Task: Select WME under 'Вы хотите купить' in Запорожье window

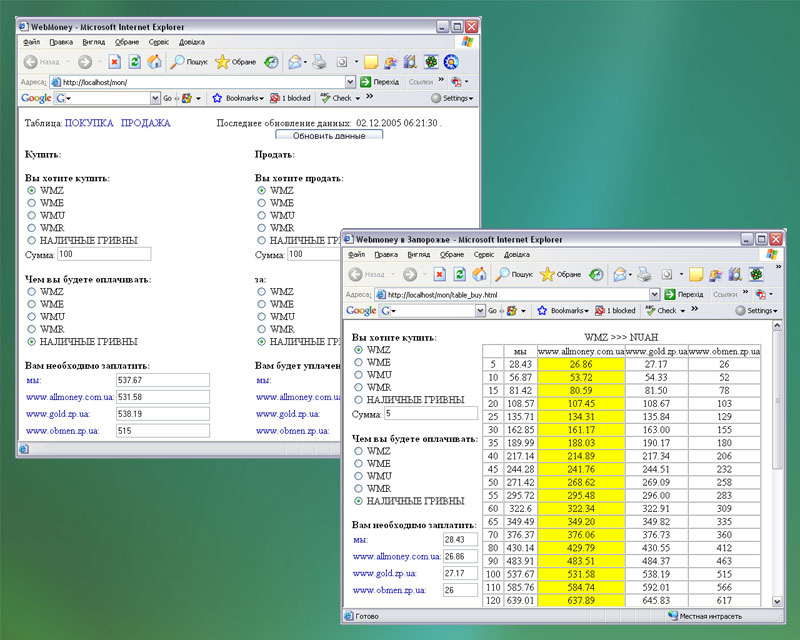Action: [358, 362]
